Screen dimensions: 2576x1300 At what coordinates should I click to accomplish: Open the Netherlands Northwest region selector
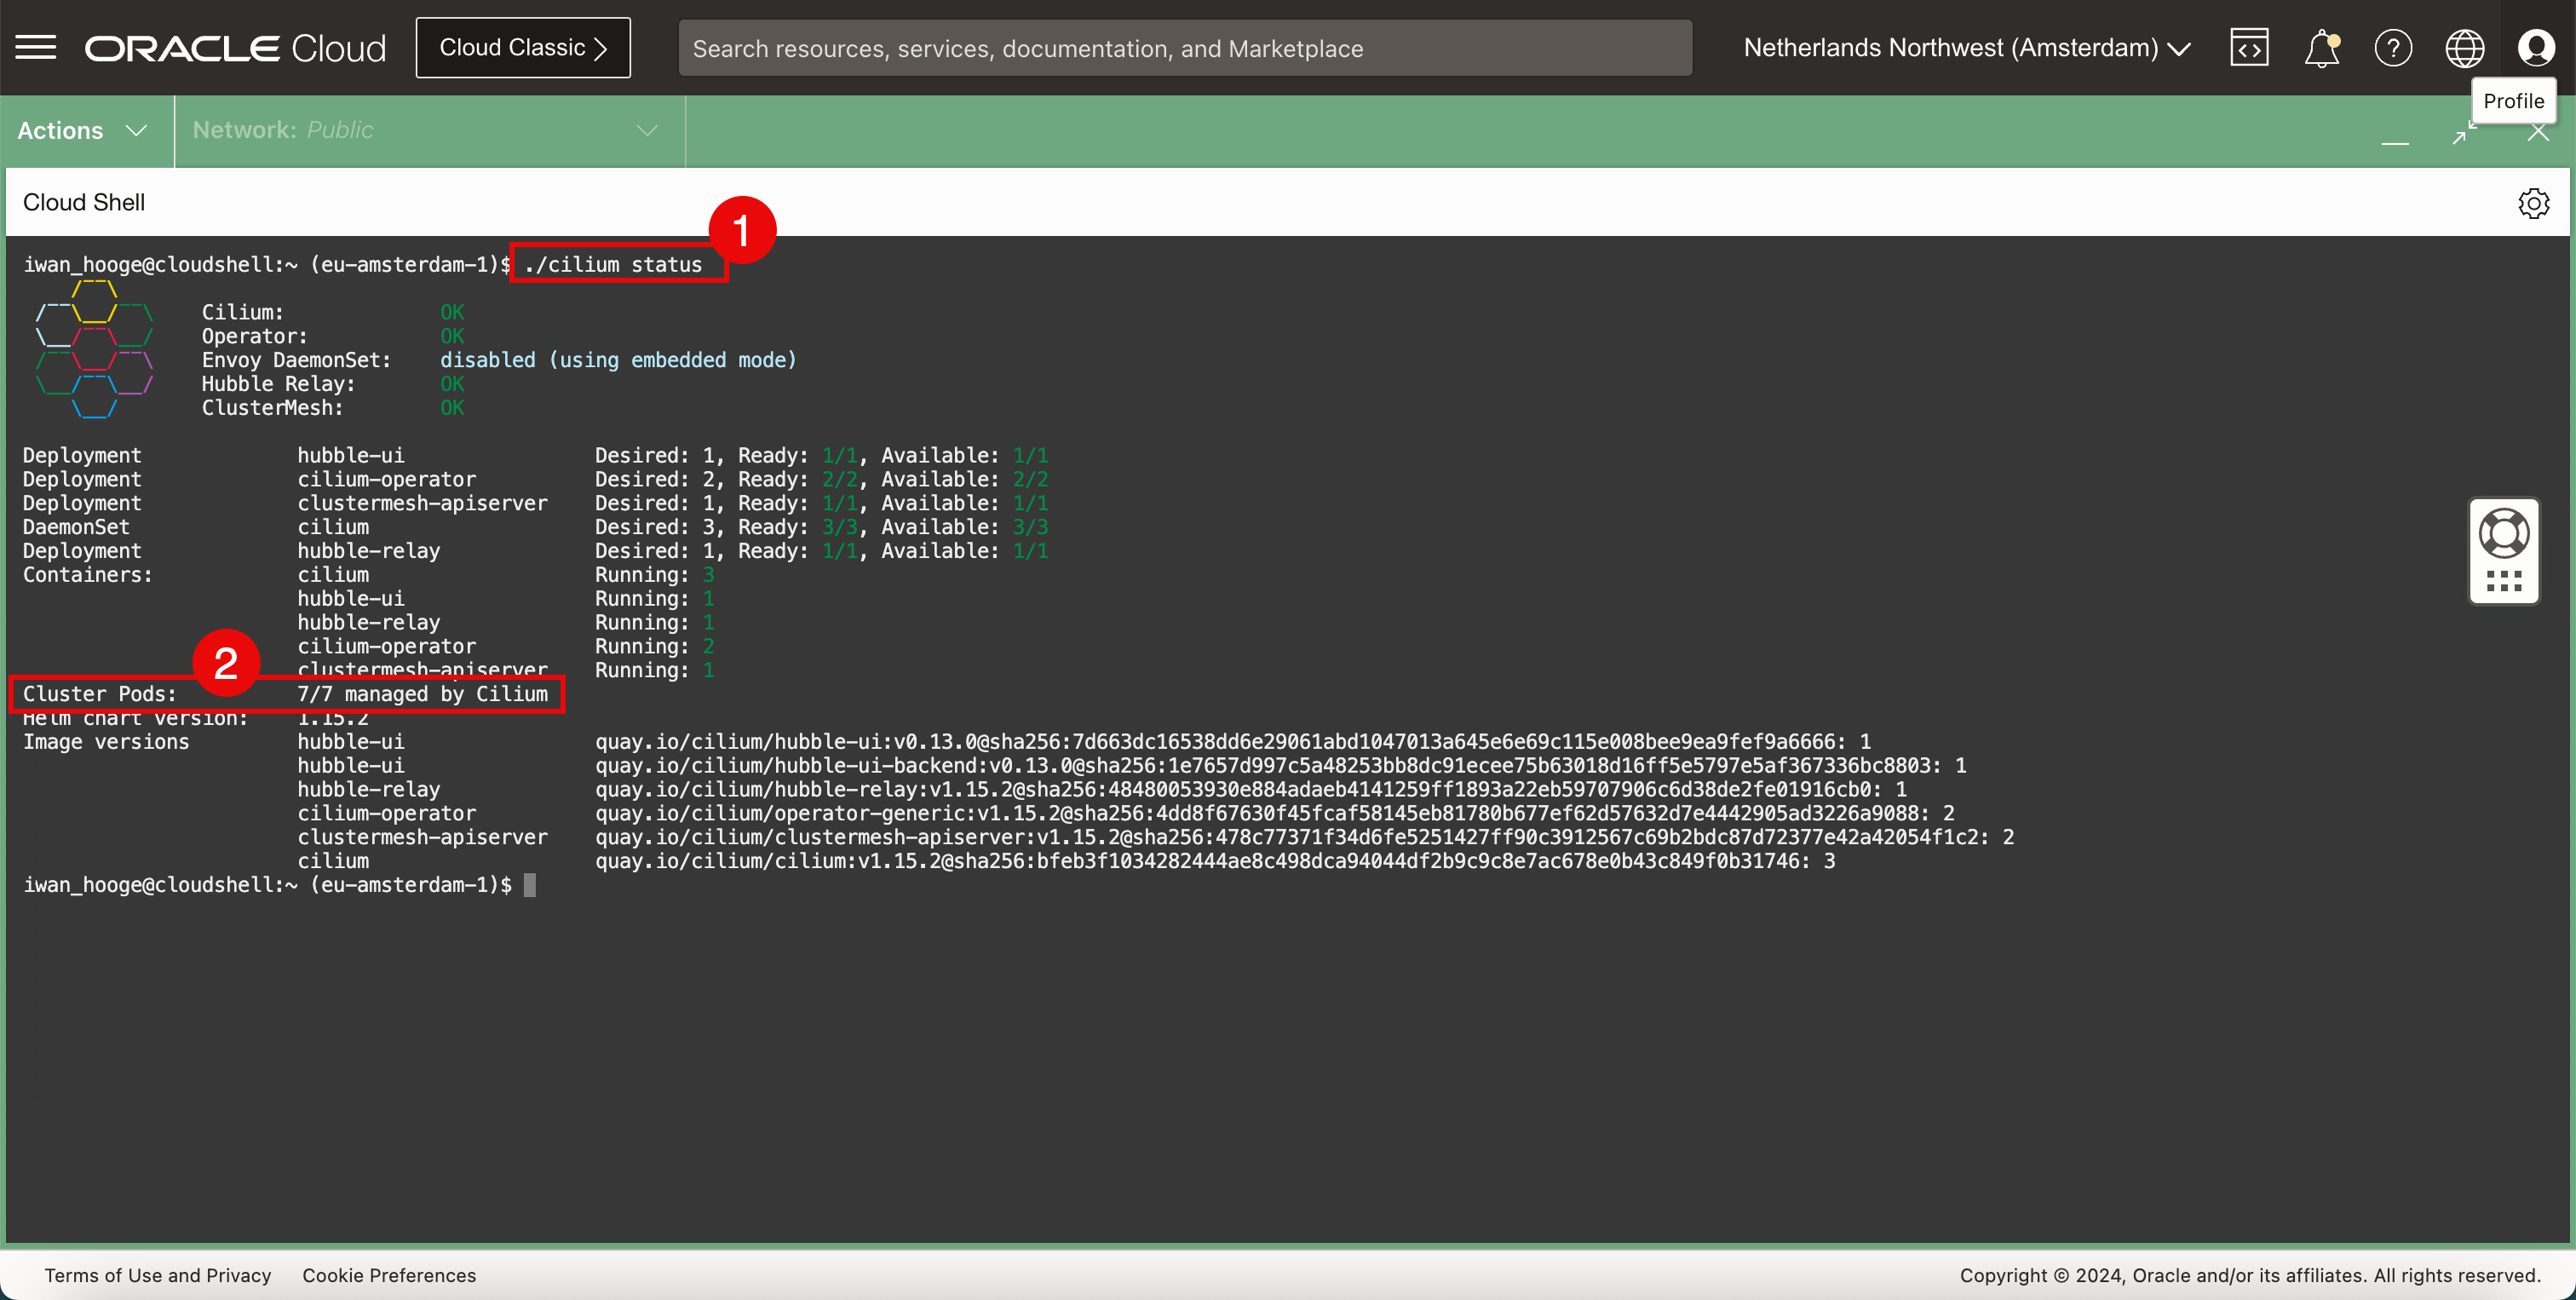[x=1966, y=47]
